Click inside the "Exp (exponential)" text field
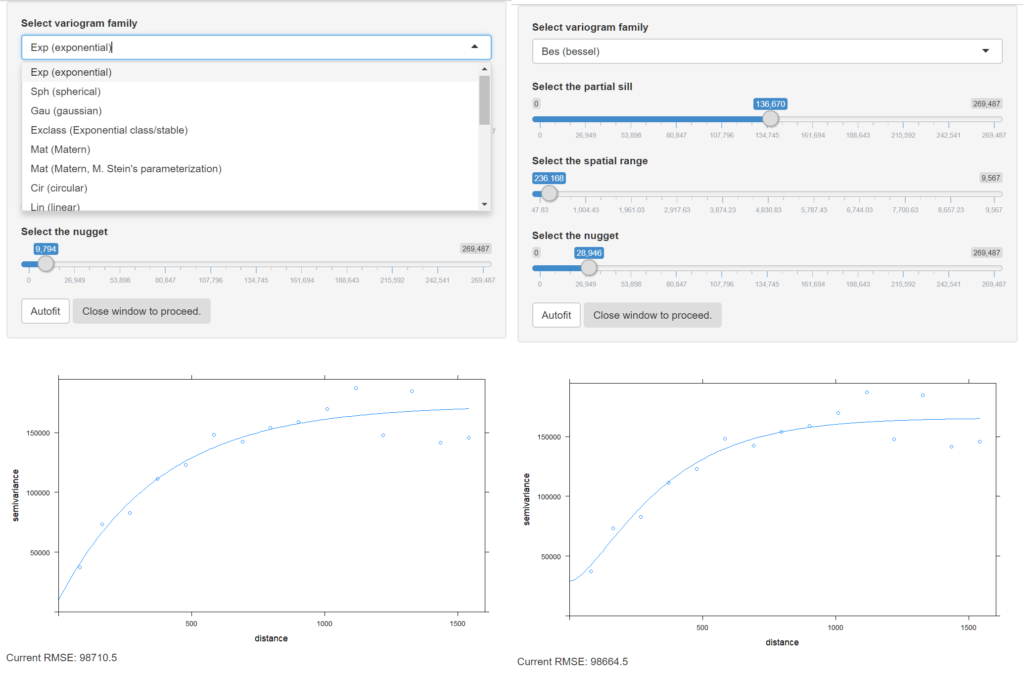The height and width of the screenshot is (681, 1024). (x=200, y=46)
